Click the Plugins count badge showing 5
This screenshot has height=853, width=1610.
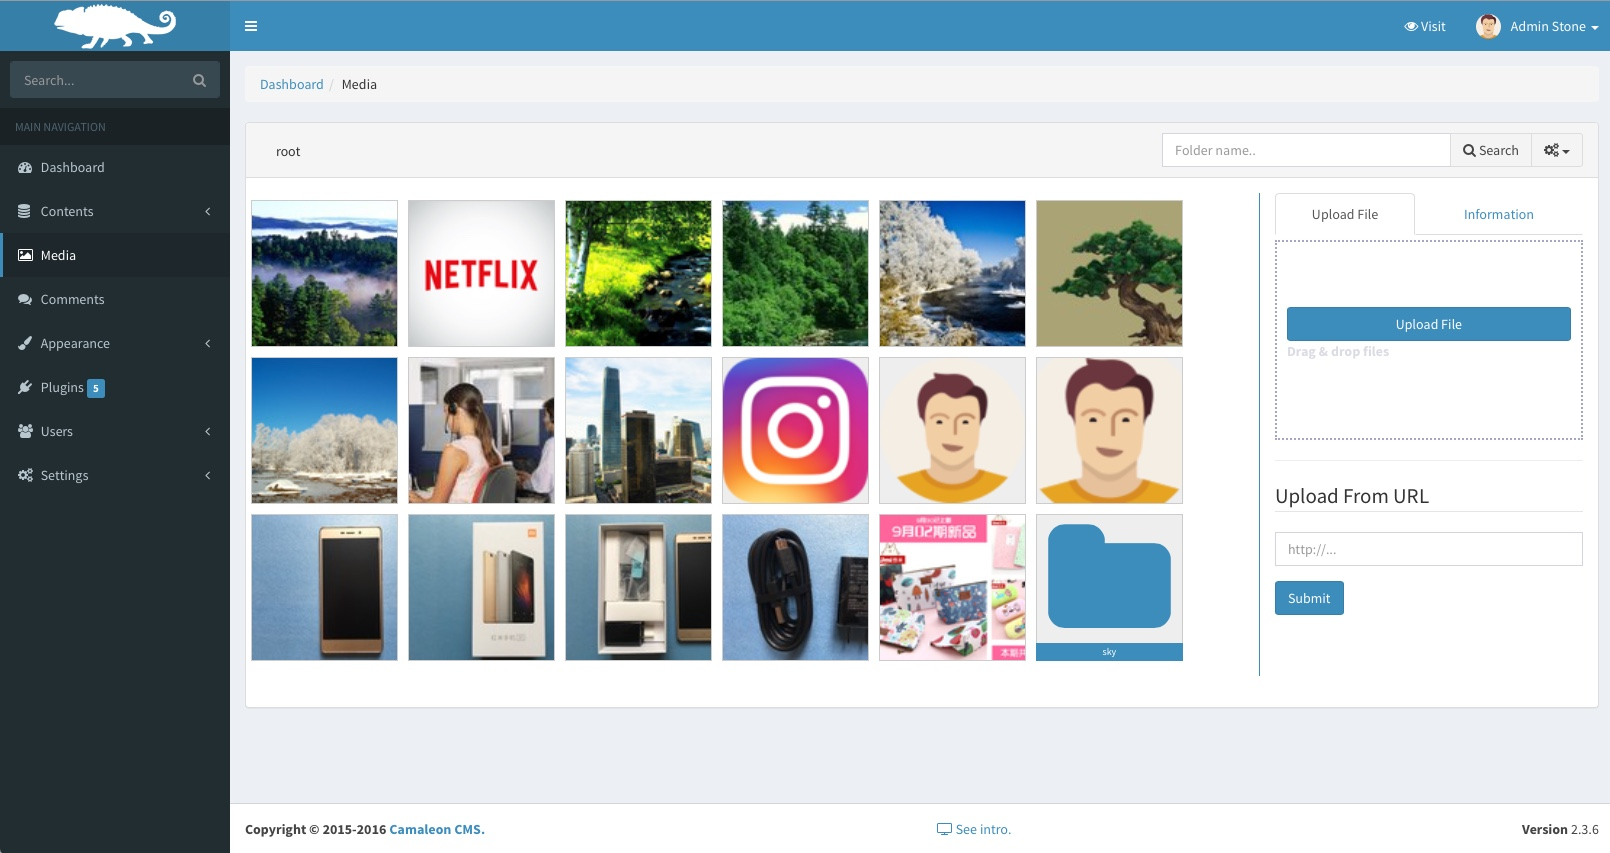pos(96,388)
